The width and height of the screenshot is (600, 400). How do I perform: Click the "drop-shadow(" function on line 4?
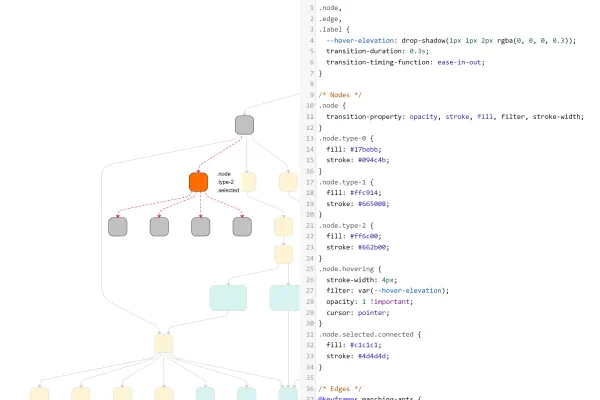coord(425,41)
